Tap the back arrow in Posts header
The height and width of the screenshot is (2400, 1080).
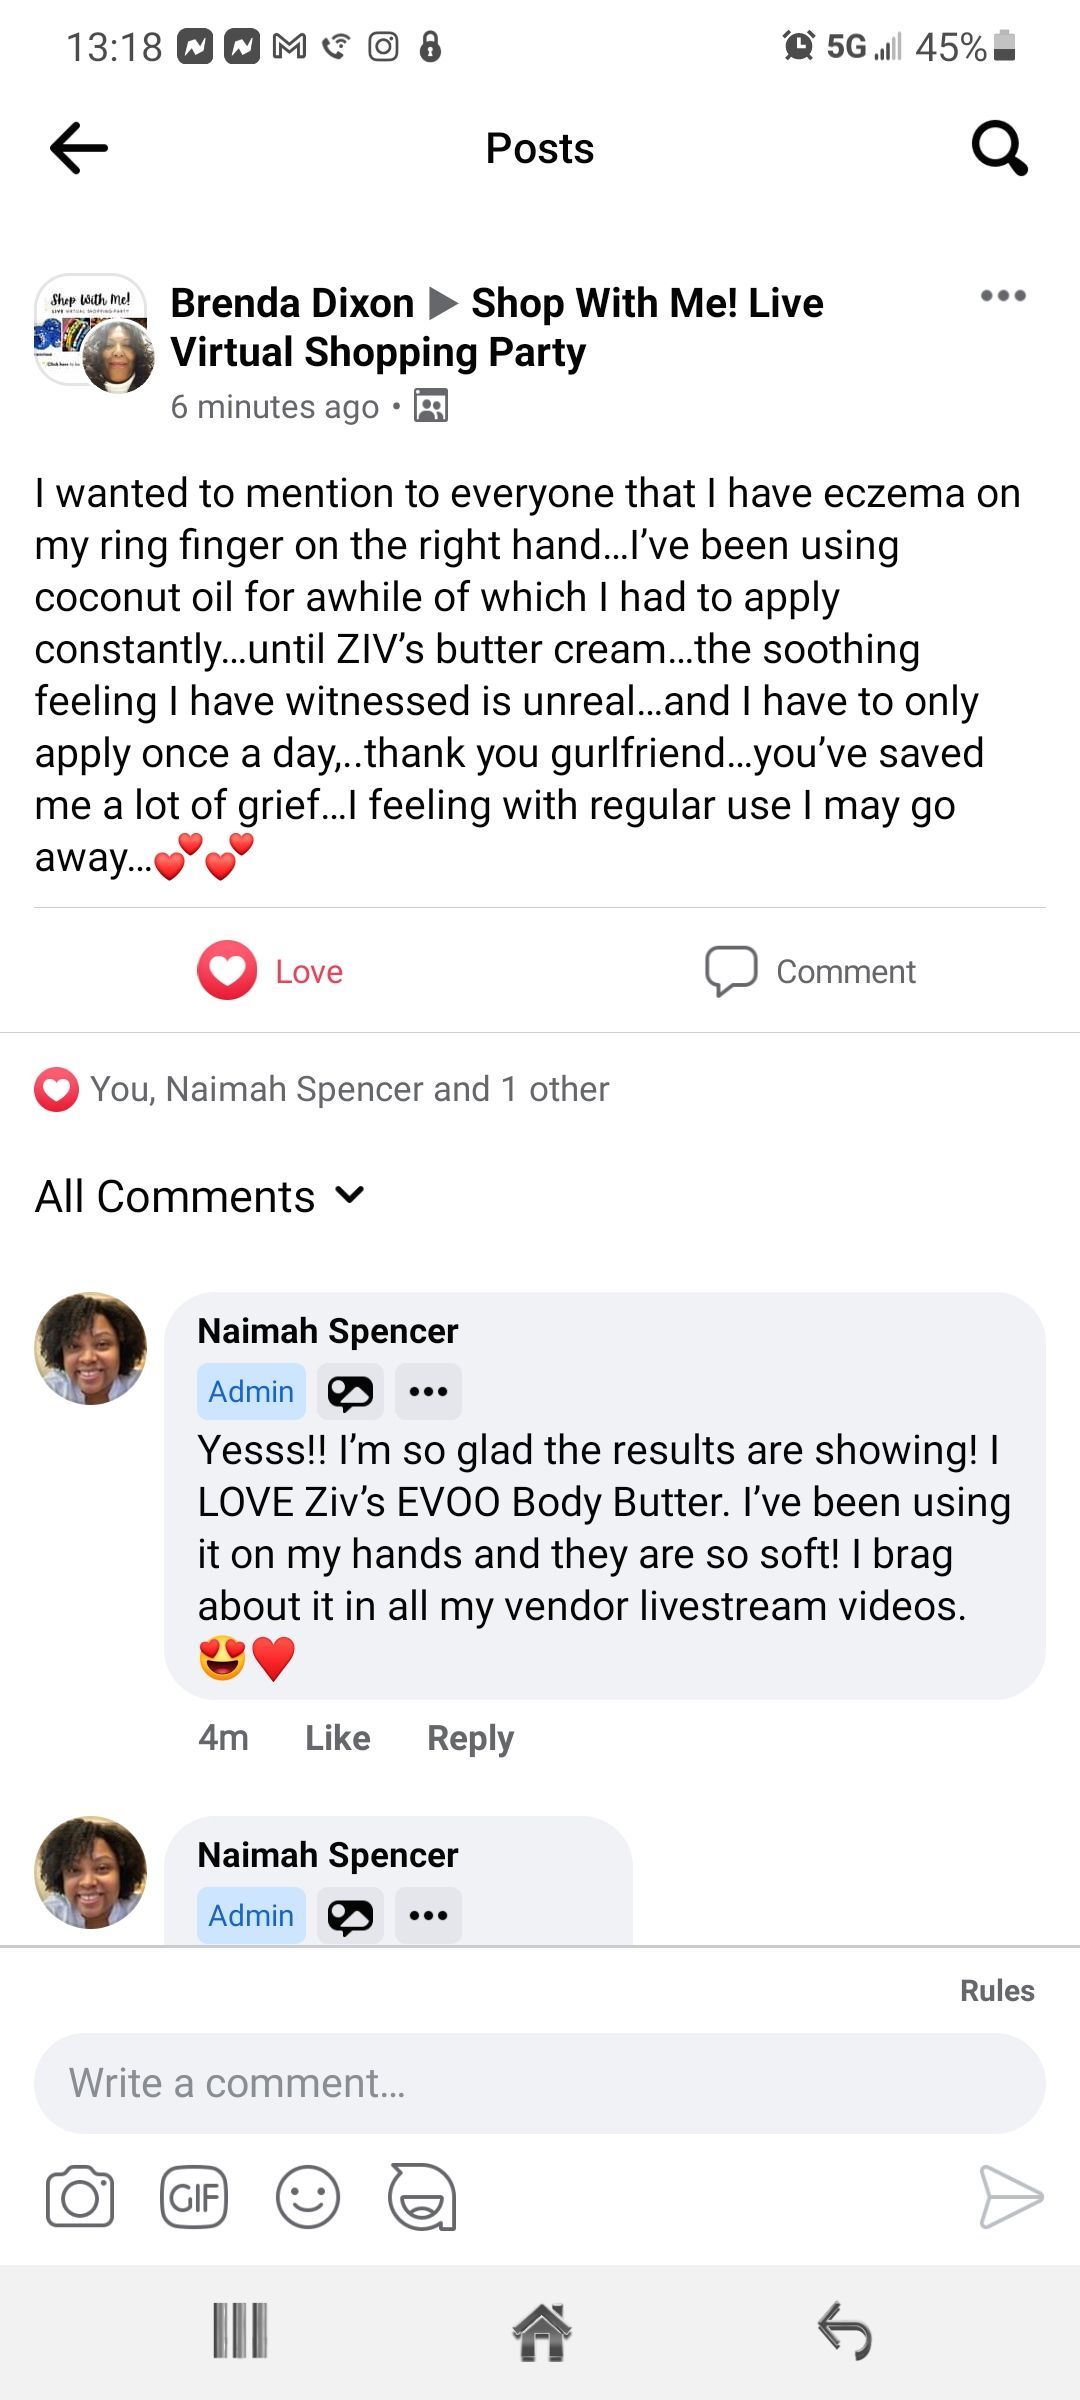[x=79, y=148]
